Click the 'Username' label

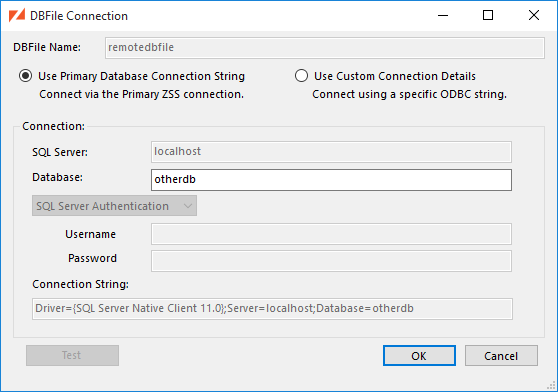tap(90, 234)
